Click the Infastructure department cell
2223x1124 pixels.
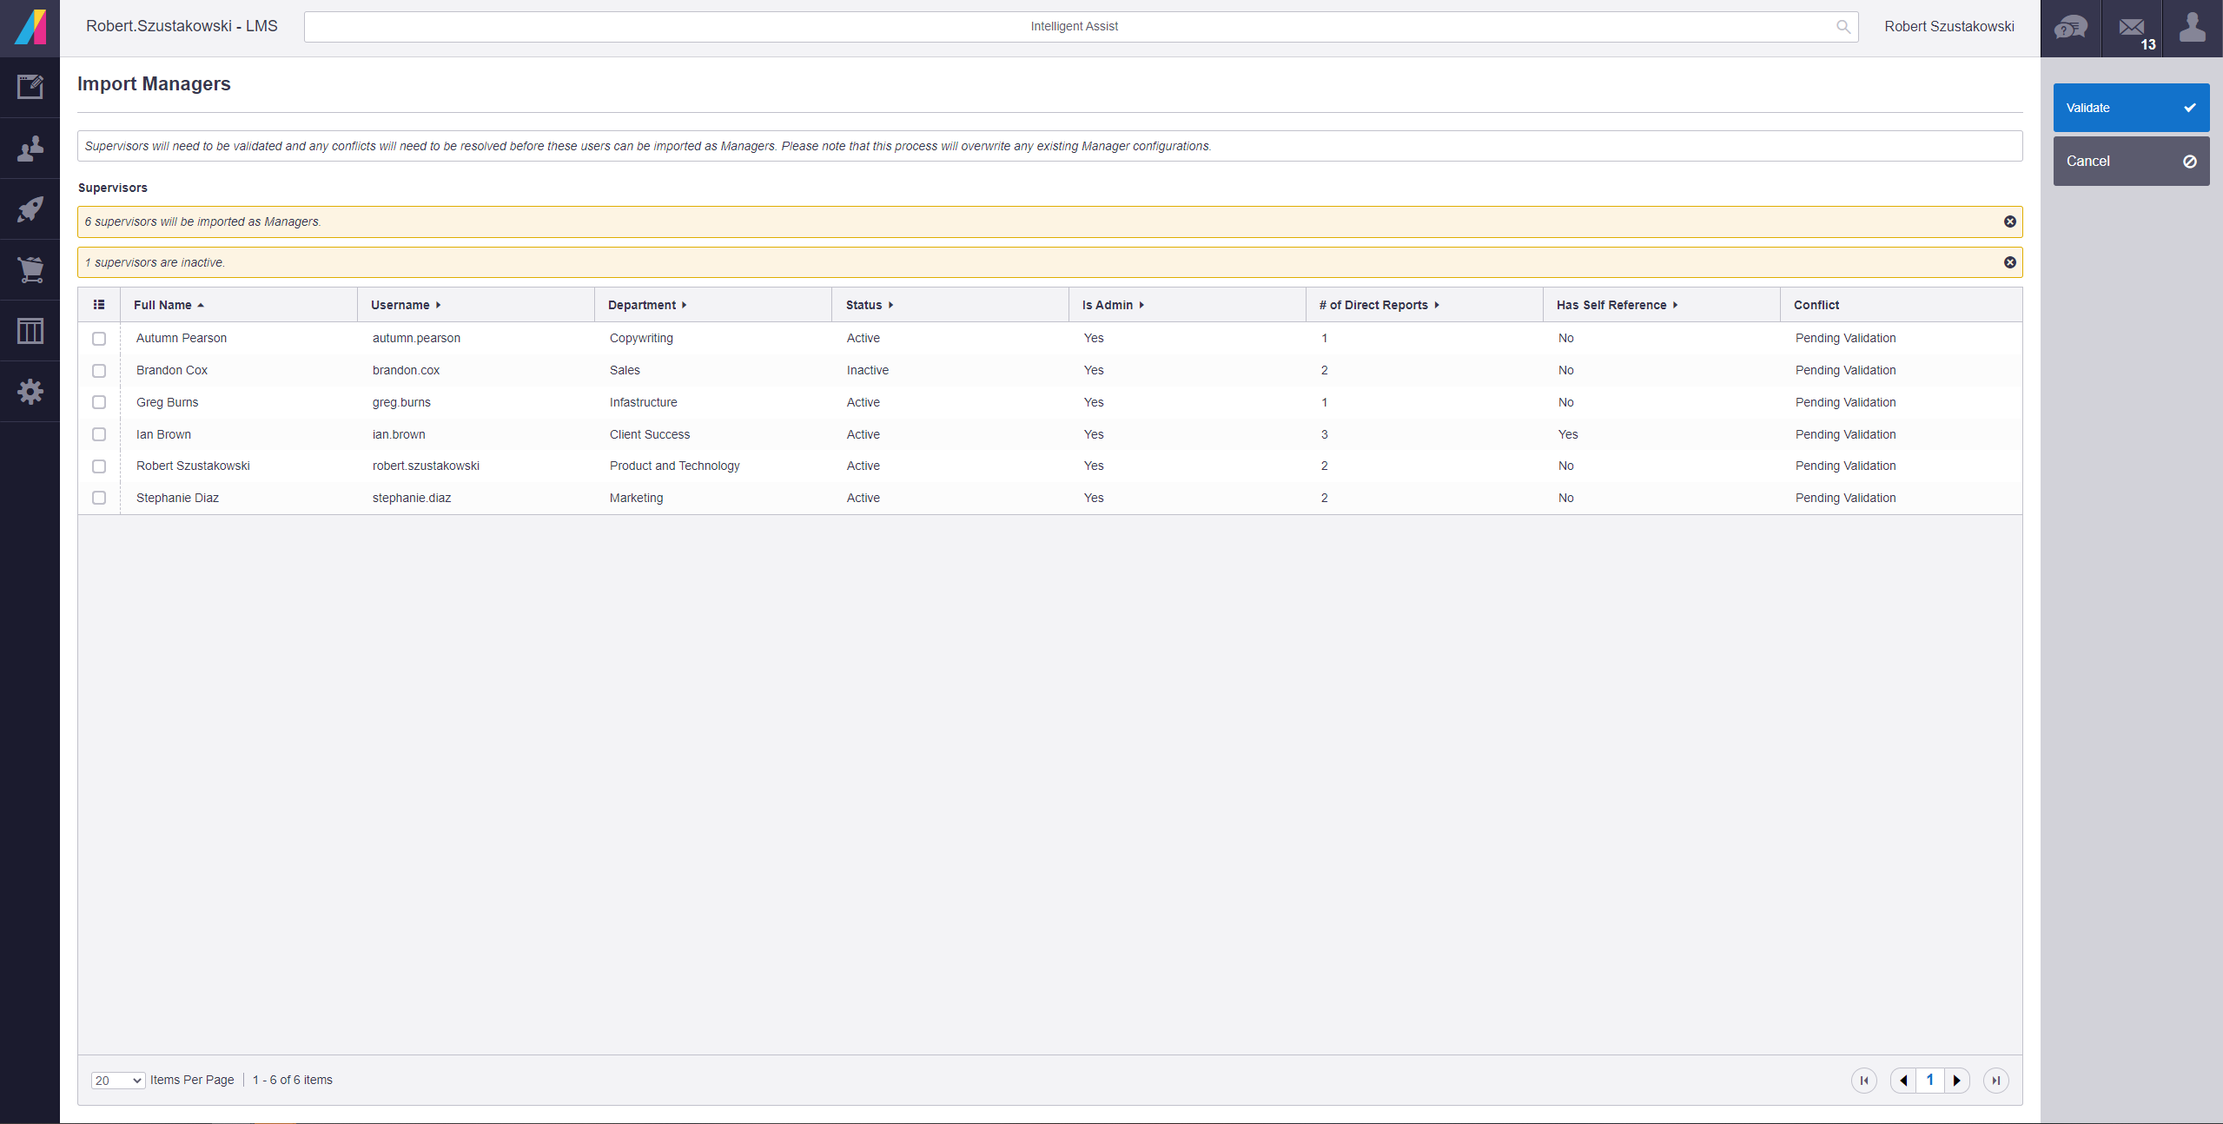[x=643, y=402]
